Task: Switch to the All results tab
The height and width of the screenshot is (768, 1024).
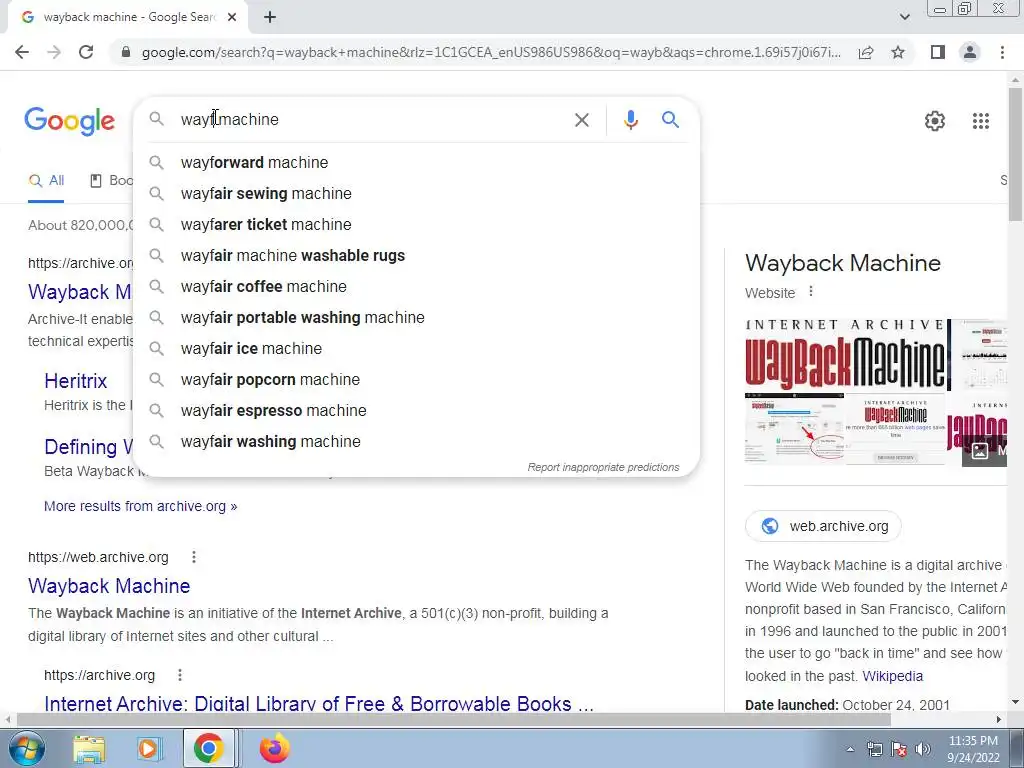Action: click(46, 181)
